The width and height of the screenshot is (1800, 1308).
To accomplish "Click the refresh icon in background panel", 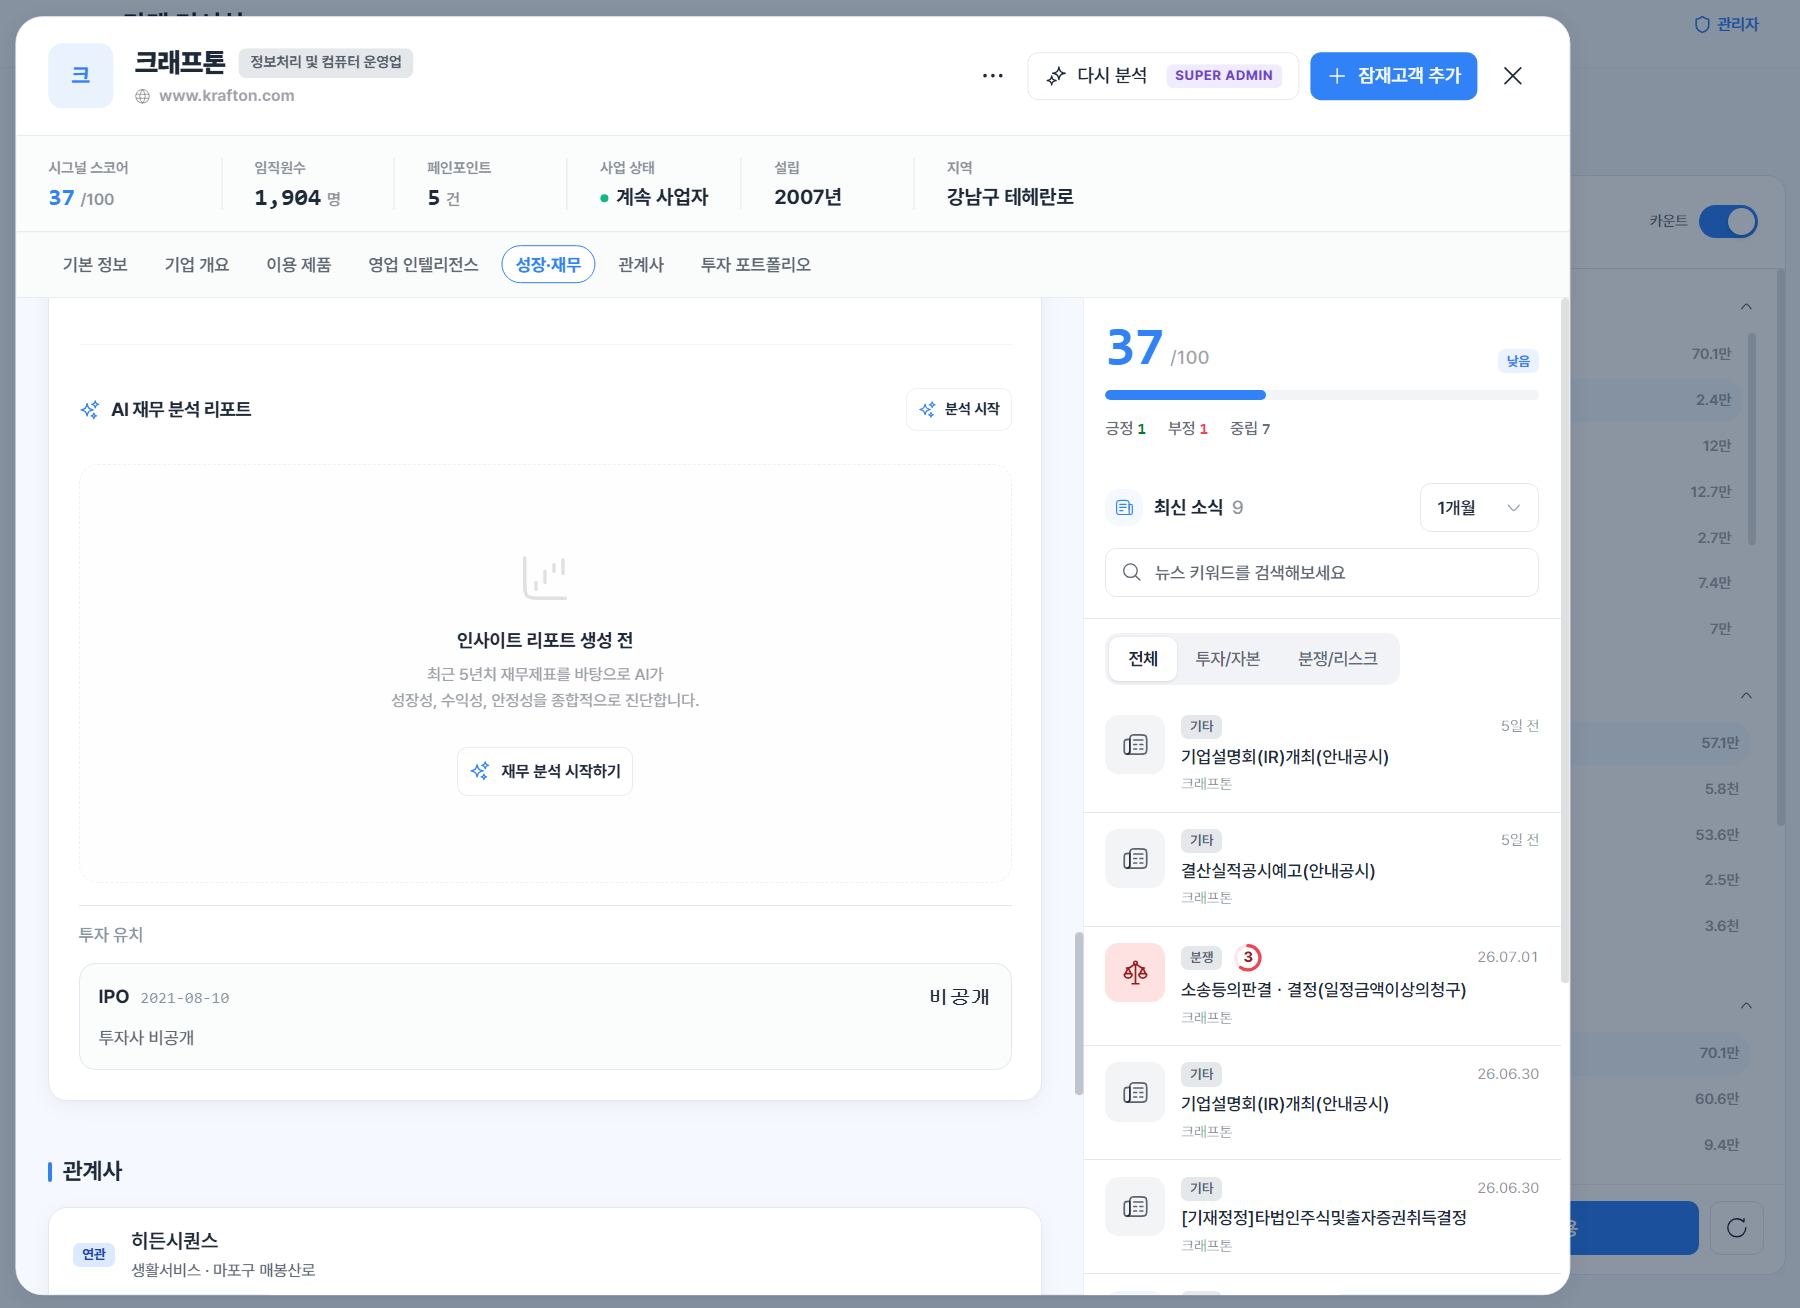I will coord(1736,1228).
